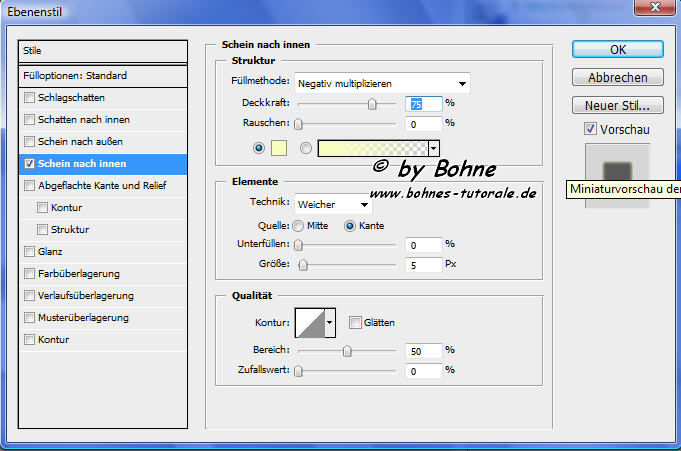The width and height of the screenshot is (681, 451).
Task: Click the Rauschen value field
Action: [x=423, y=124]
